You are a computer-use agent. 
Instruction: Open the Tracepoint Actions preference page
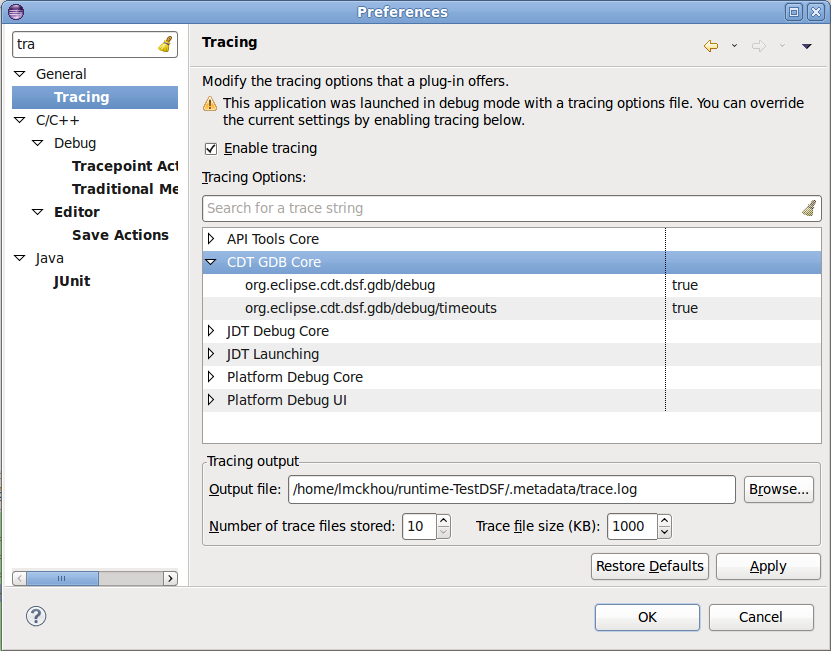coord(125,166)
